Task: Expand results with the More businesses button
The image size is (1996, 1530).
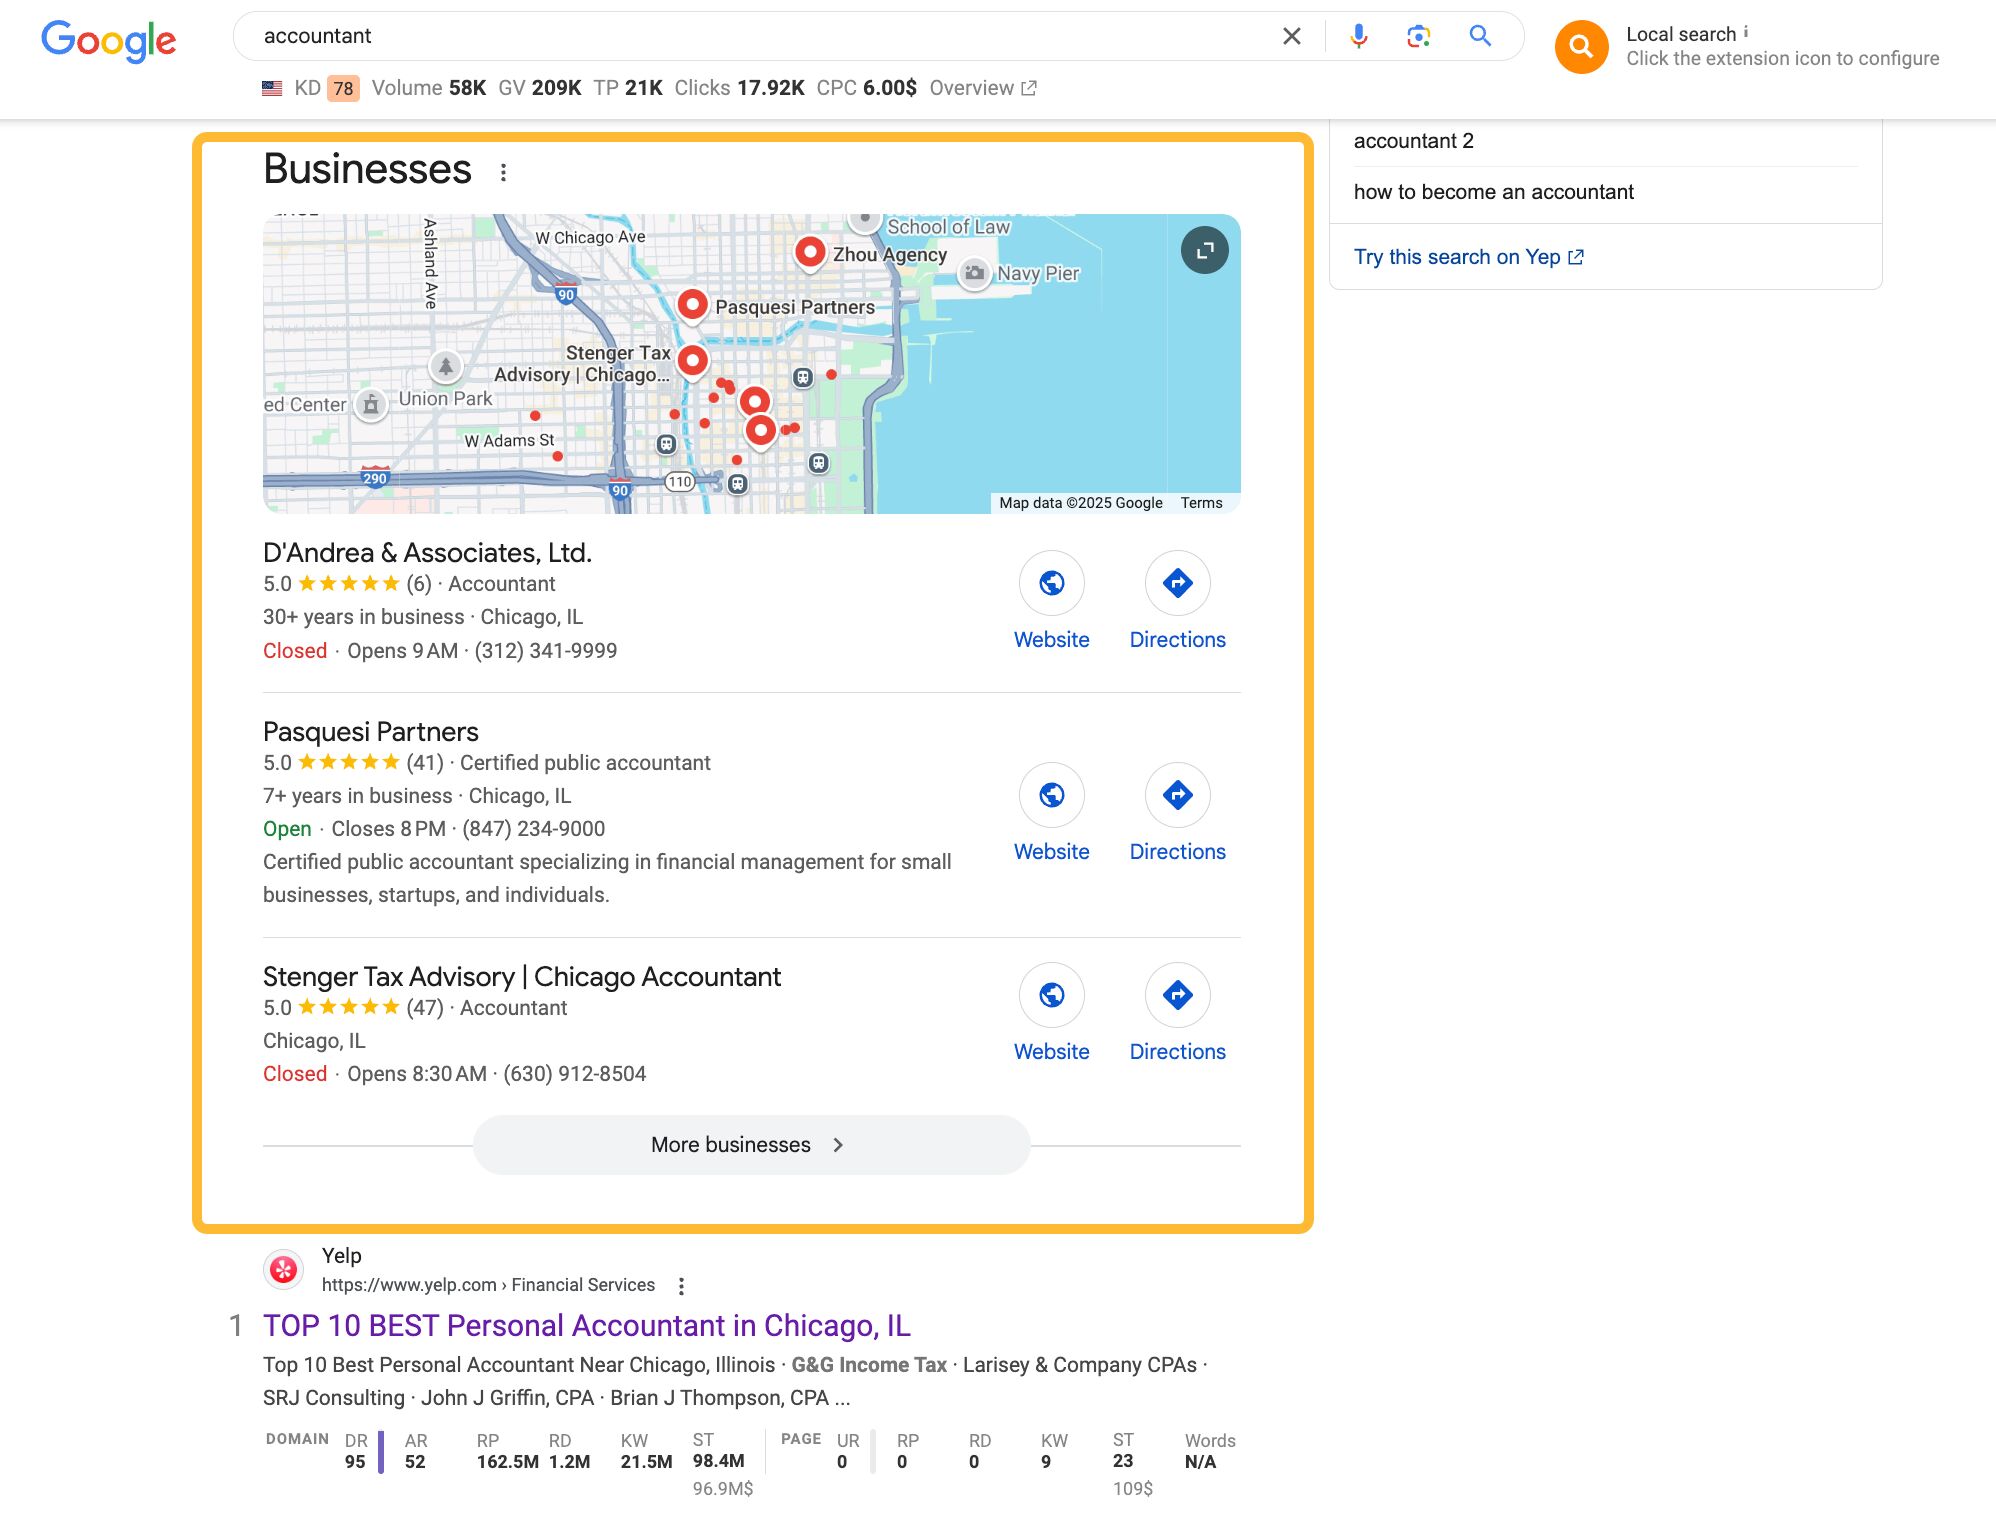Action: (752, 1144)
